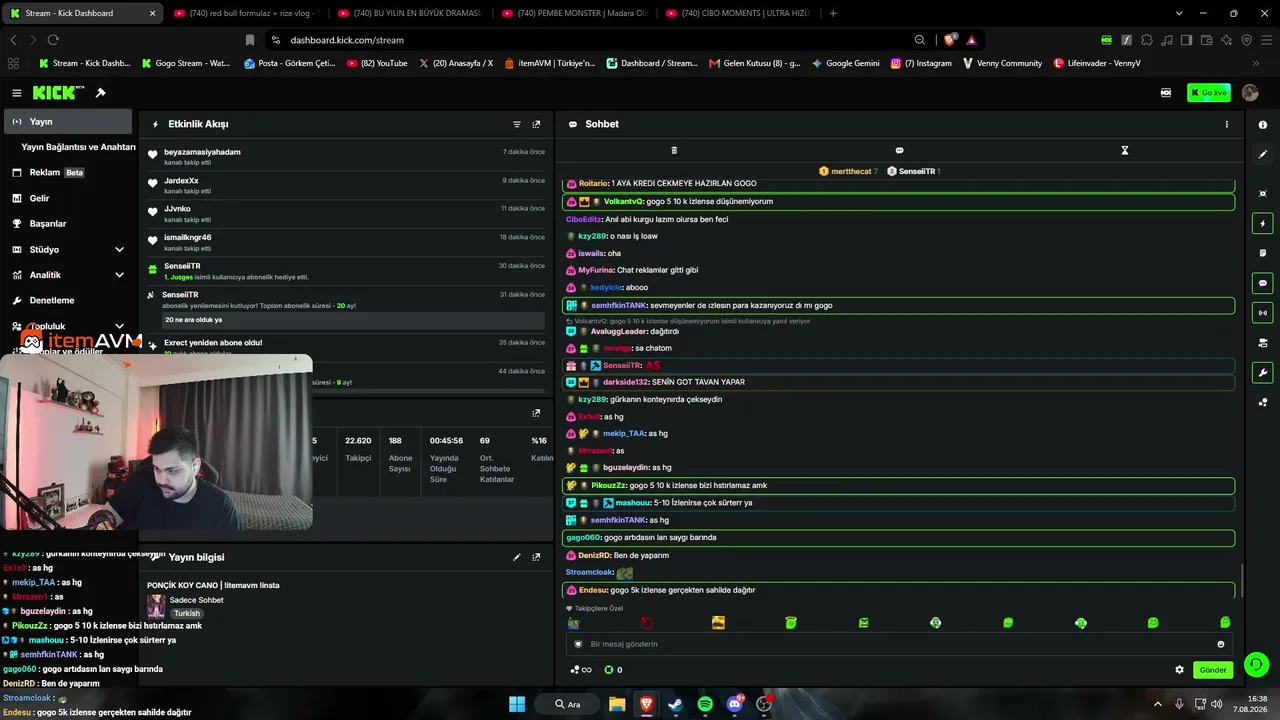The width and height of the screenshot is (1280, 720).
Task: Open Yayın Bağlantısı ve Anahtarı page
Action: tap(78, 147)
